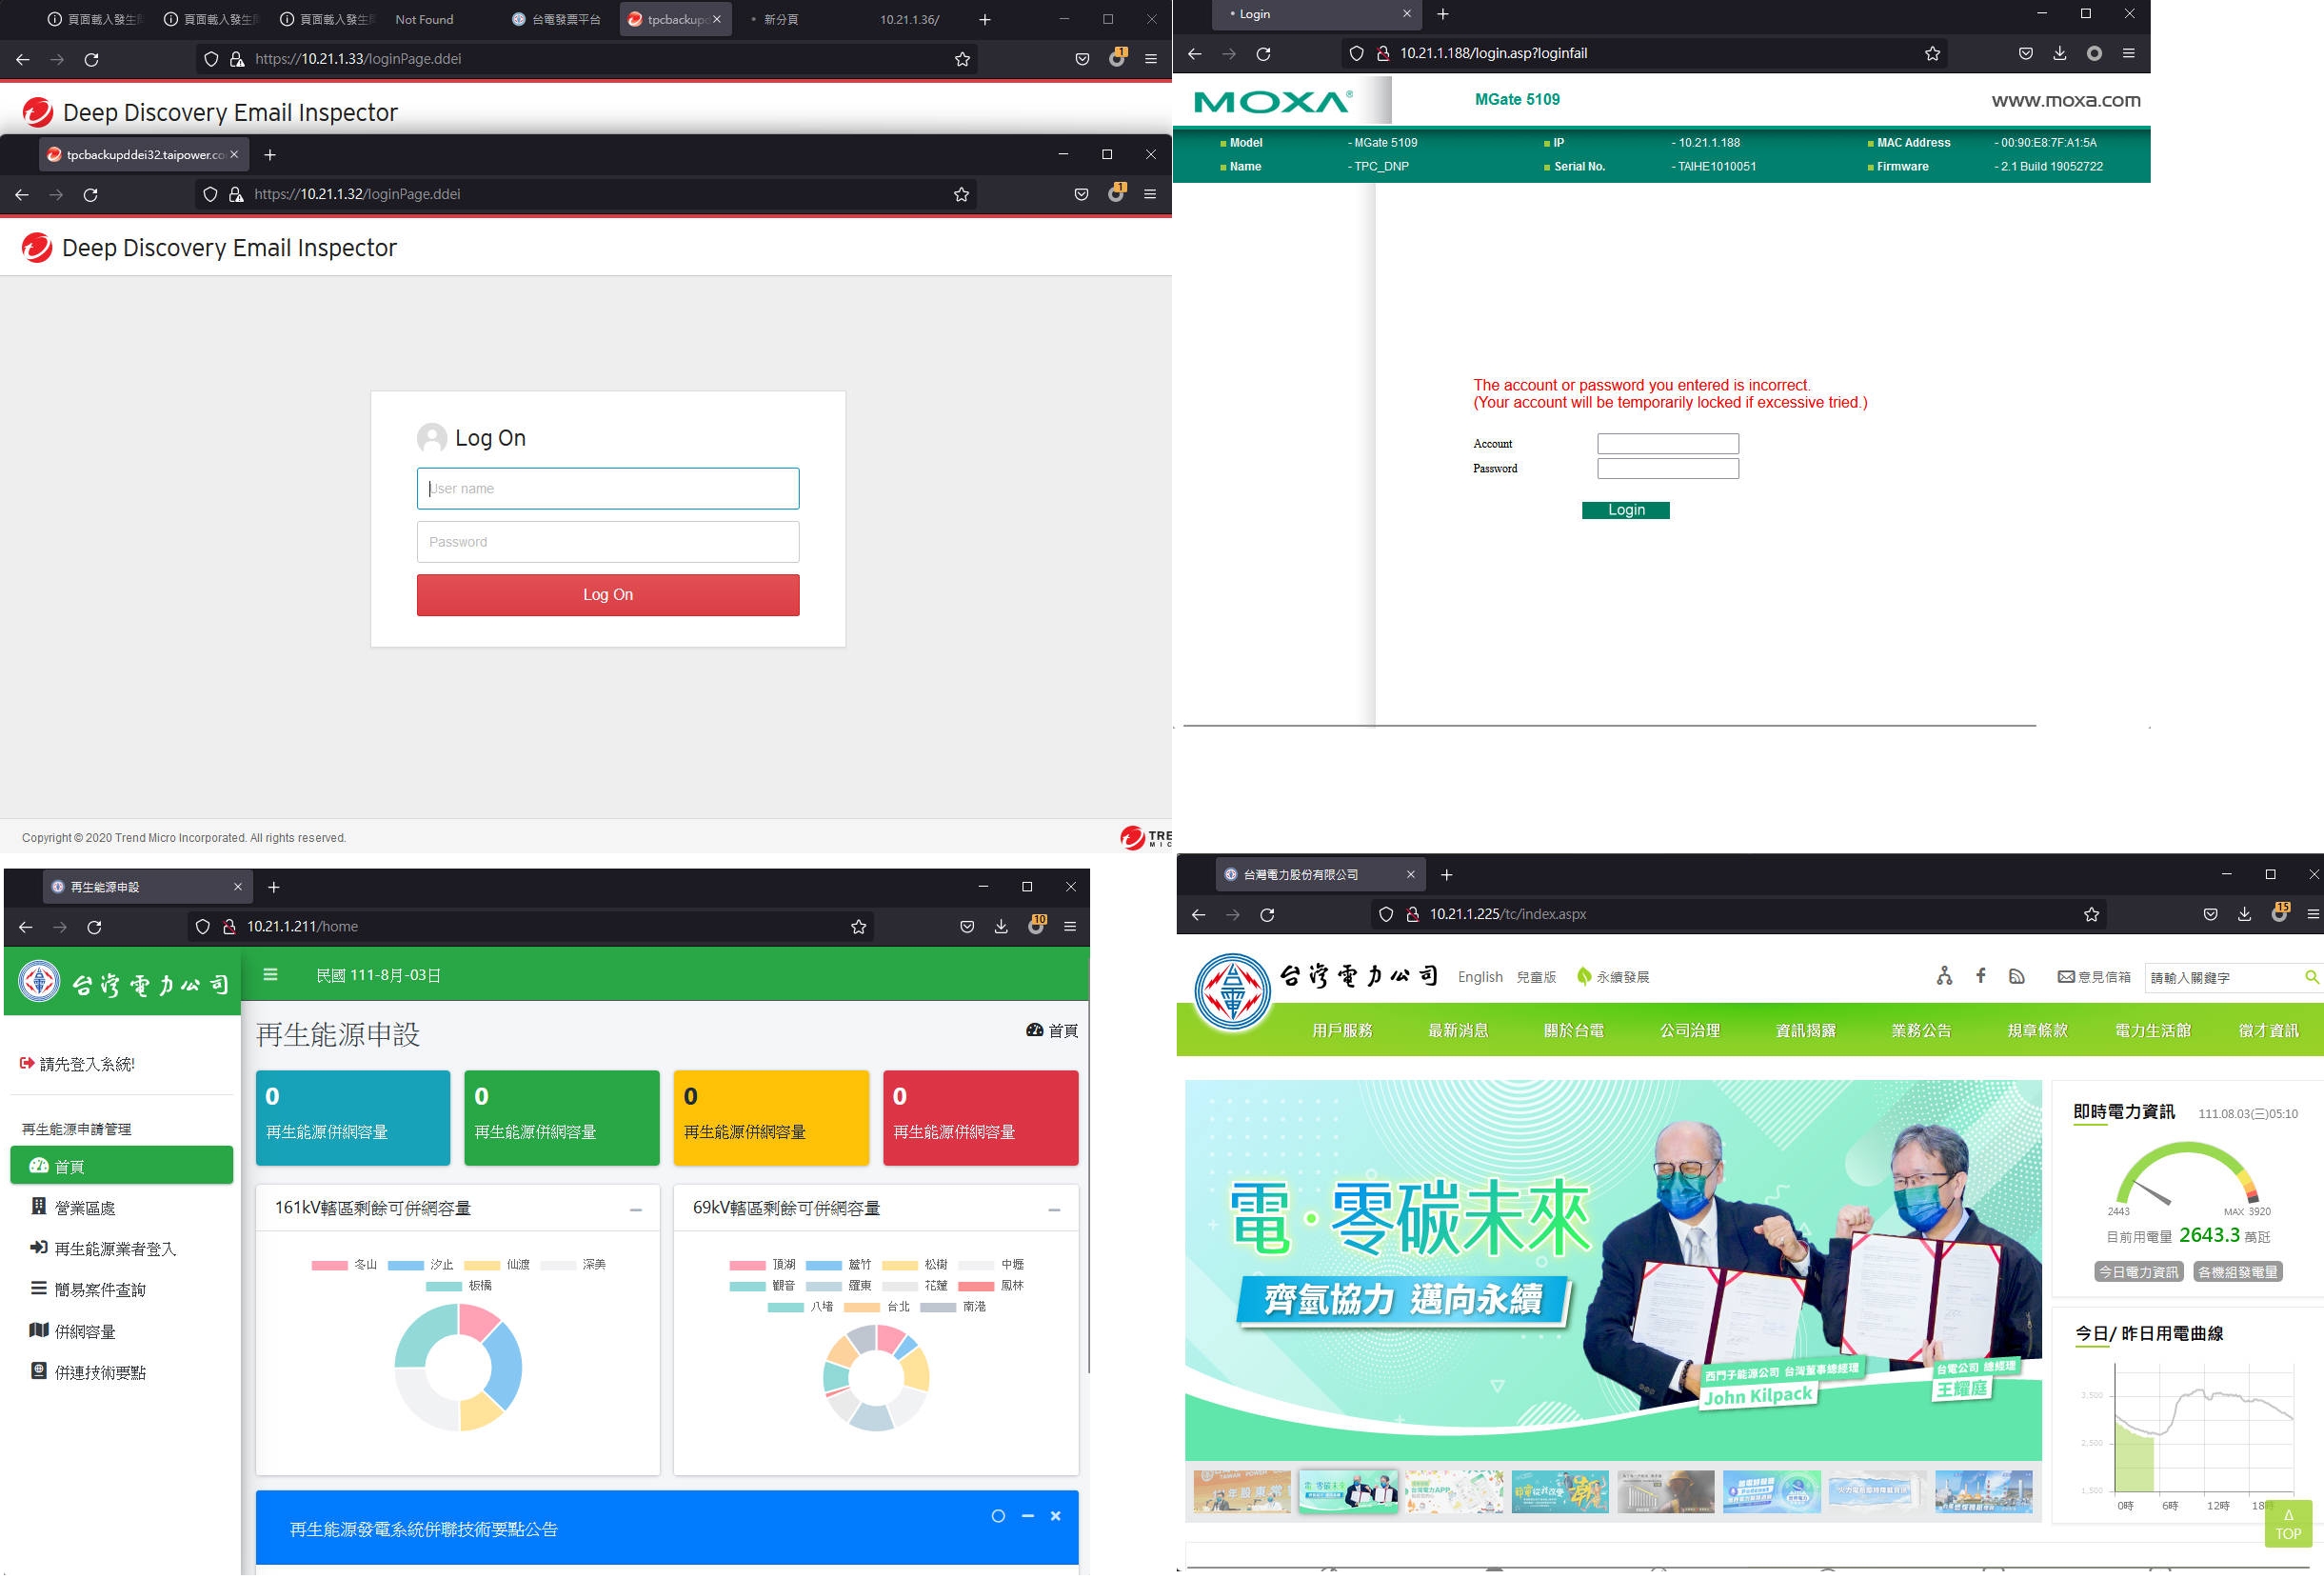2324x1579 pixels.
Task: Expand the 用戶服務 menu on the Taipower nav bar
Action: [x=1342, y=1031]
